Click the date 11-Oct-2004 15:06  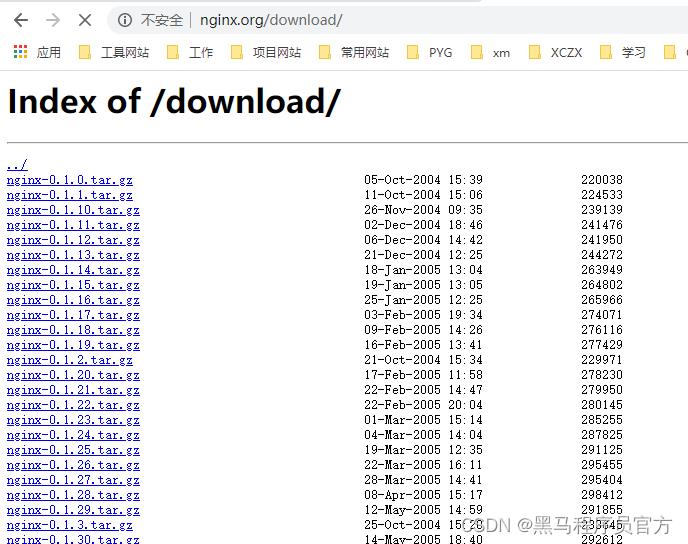click(x=423, y=194)
